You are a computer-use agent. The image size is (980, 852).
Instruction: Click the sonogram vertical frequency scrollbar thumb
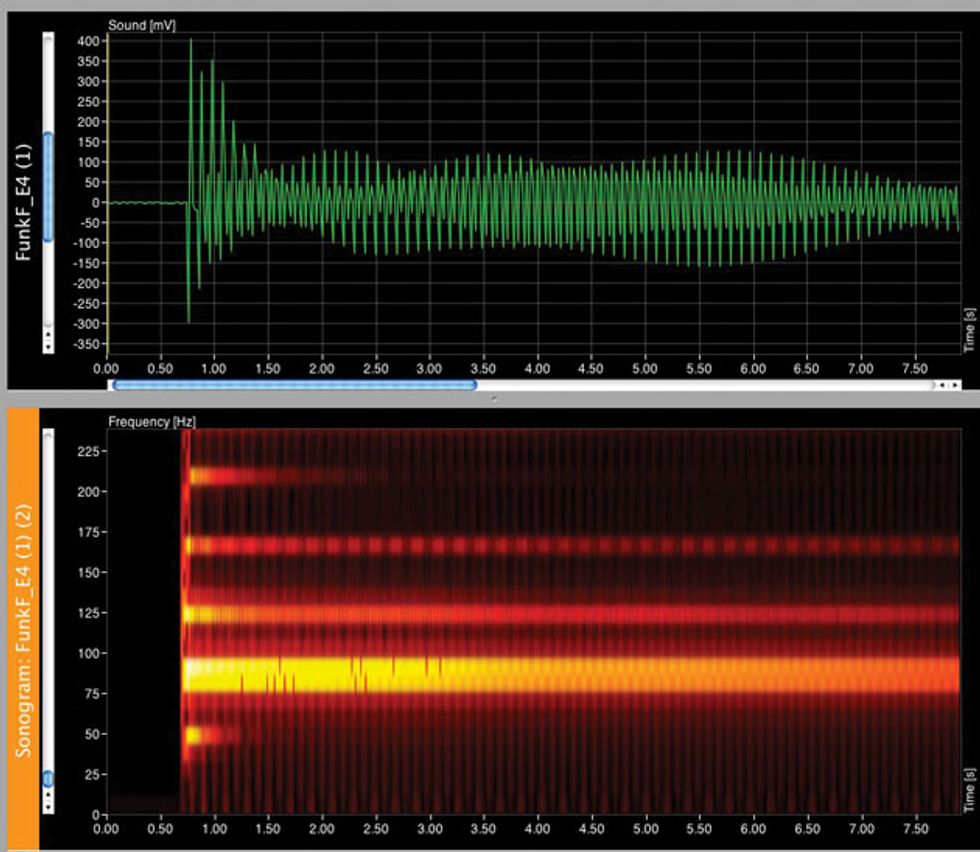click(47, 778)
